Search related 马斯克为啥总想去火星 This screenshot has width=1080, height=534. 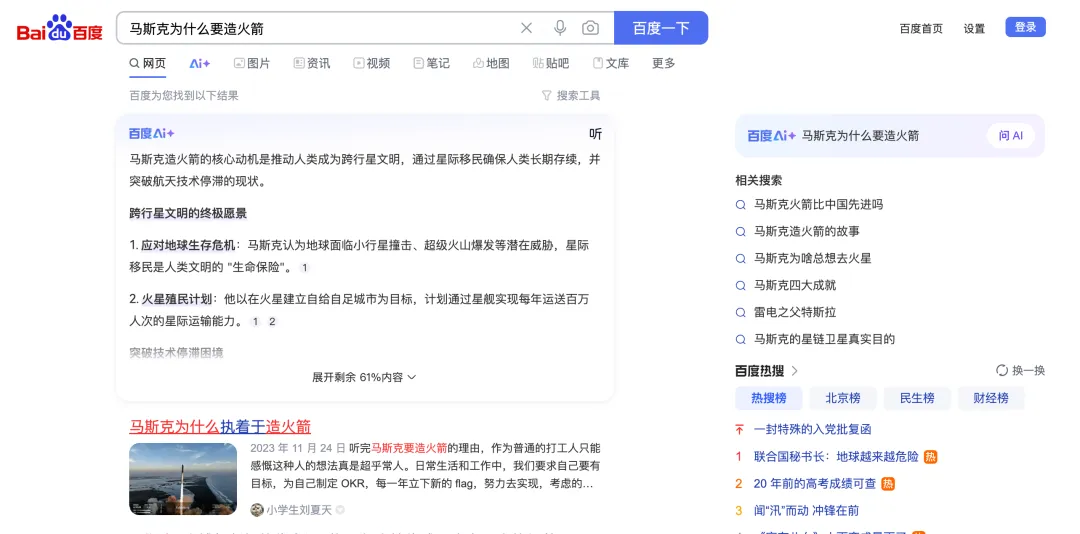pos(813,258)
